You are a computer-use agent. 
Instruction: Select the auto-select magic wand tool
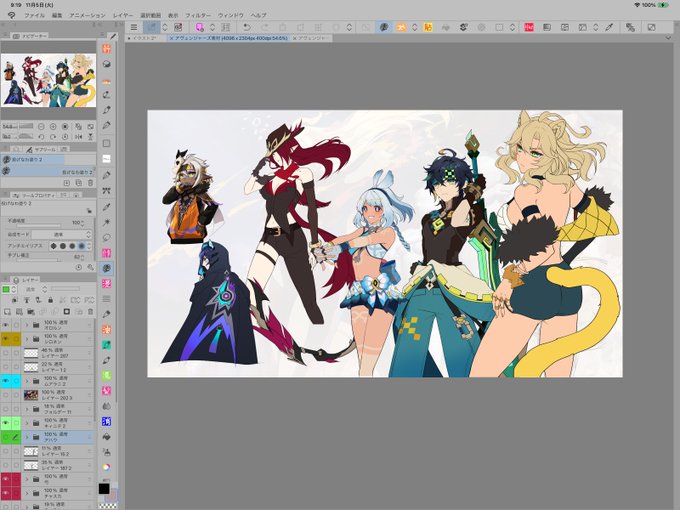tap(106, 222)
